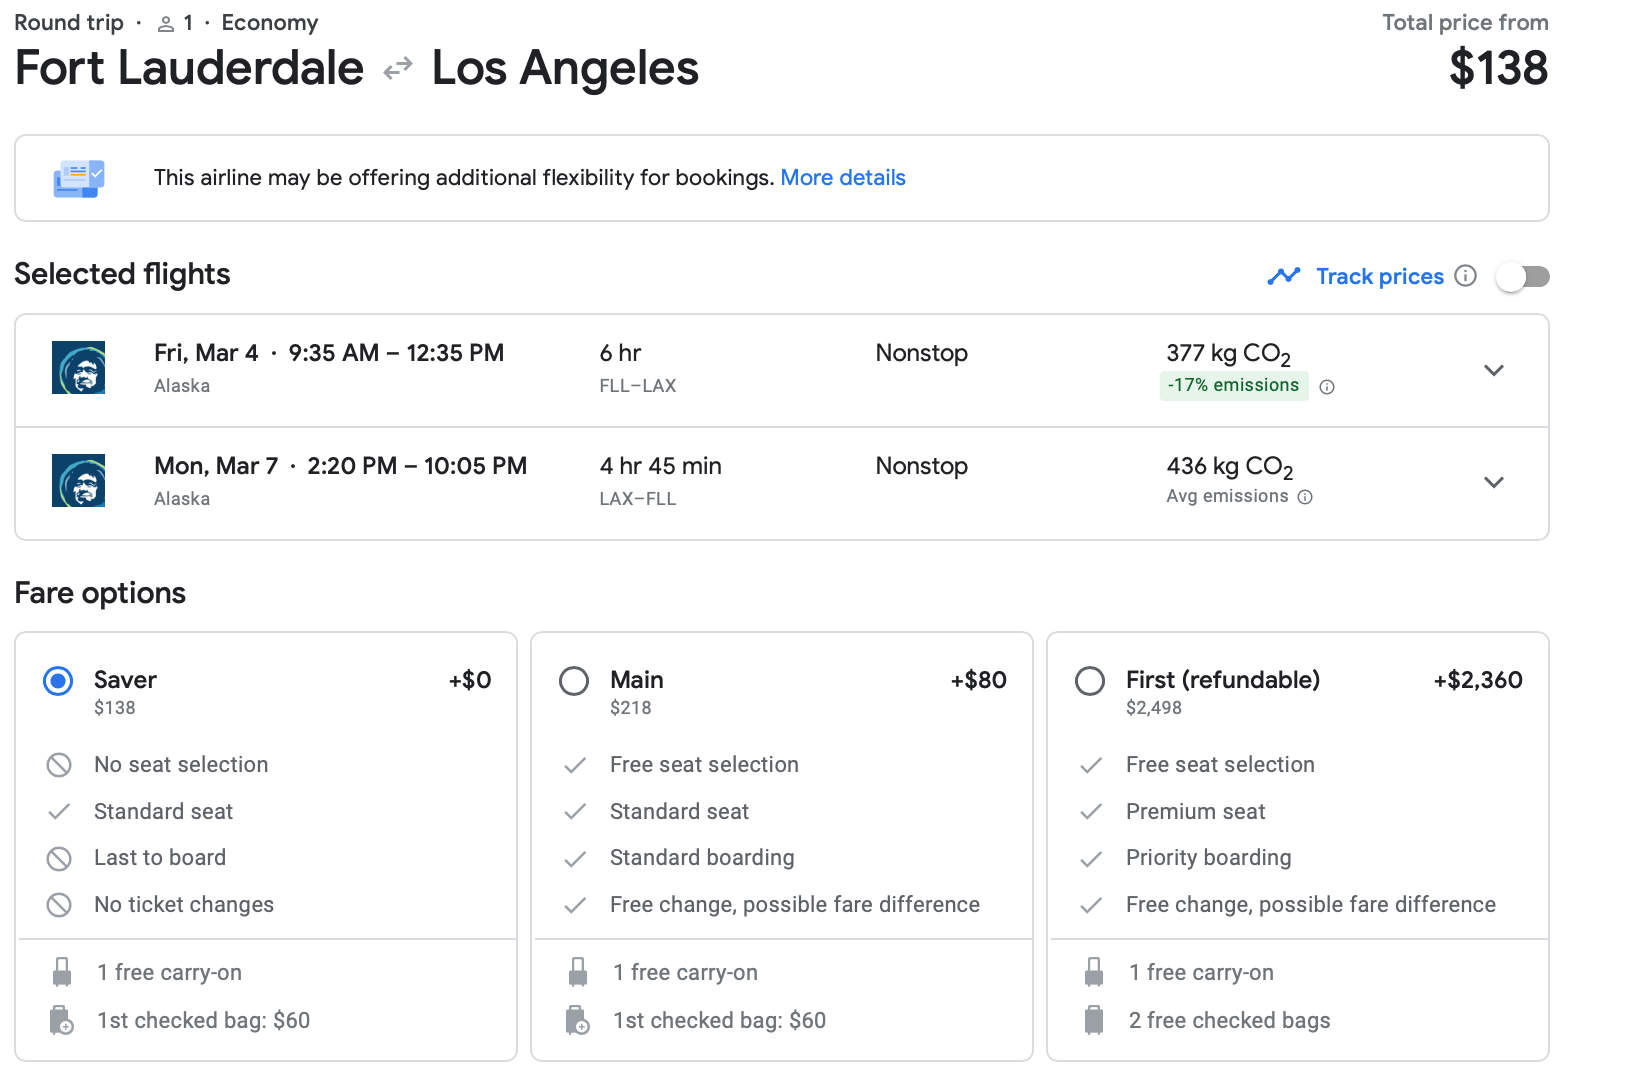Click the booking flexibility ticket icon
1626x1078 pixels.
click(78, 178)
